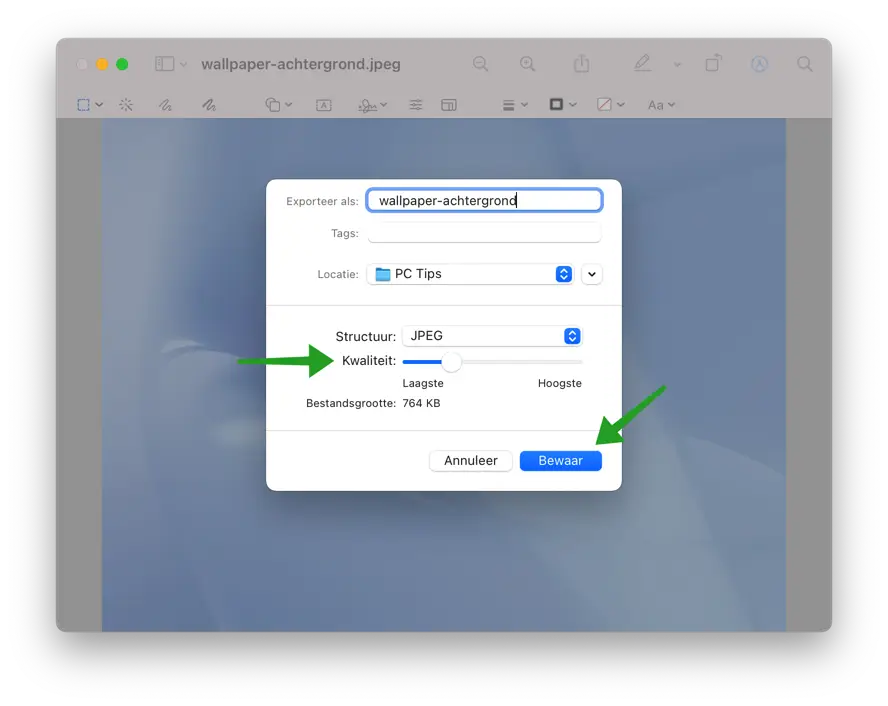Image resolution: width=888 pixels, height=706 pixels.
Task: Click the sidebar view icon
Action: coord(164,63)
